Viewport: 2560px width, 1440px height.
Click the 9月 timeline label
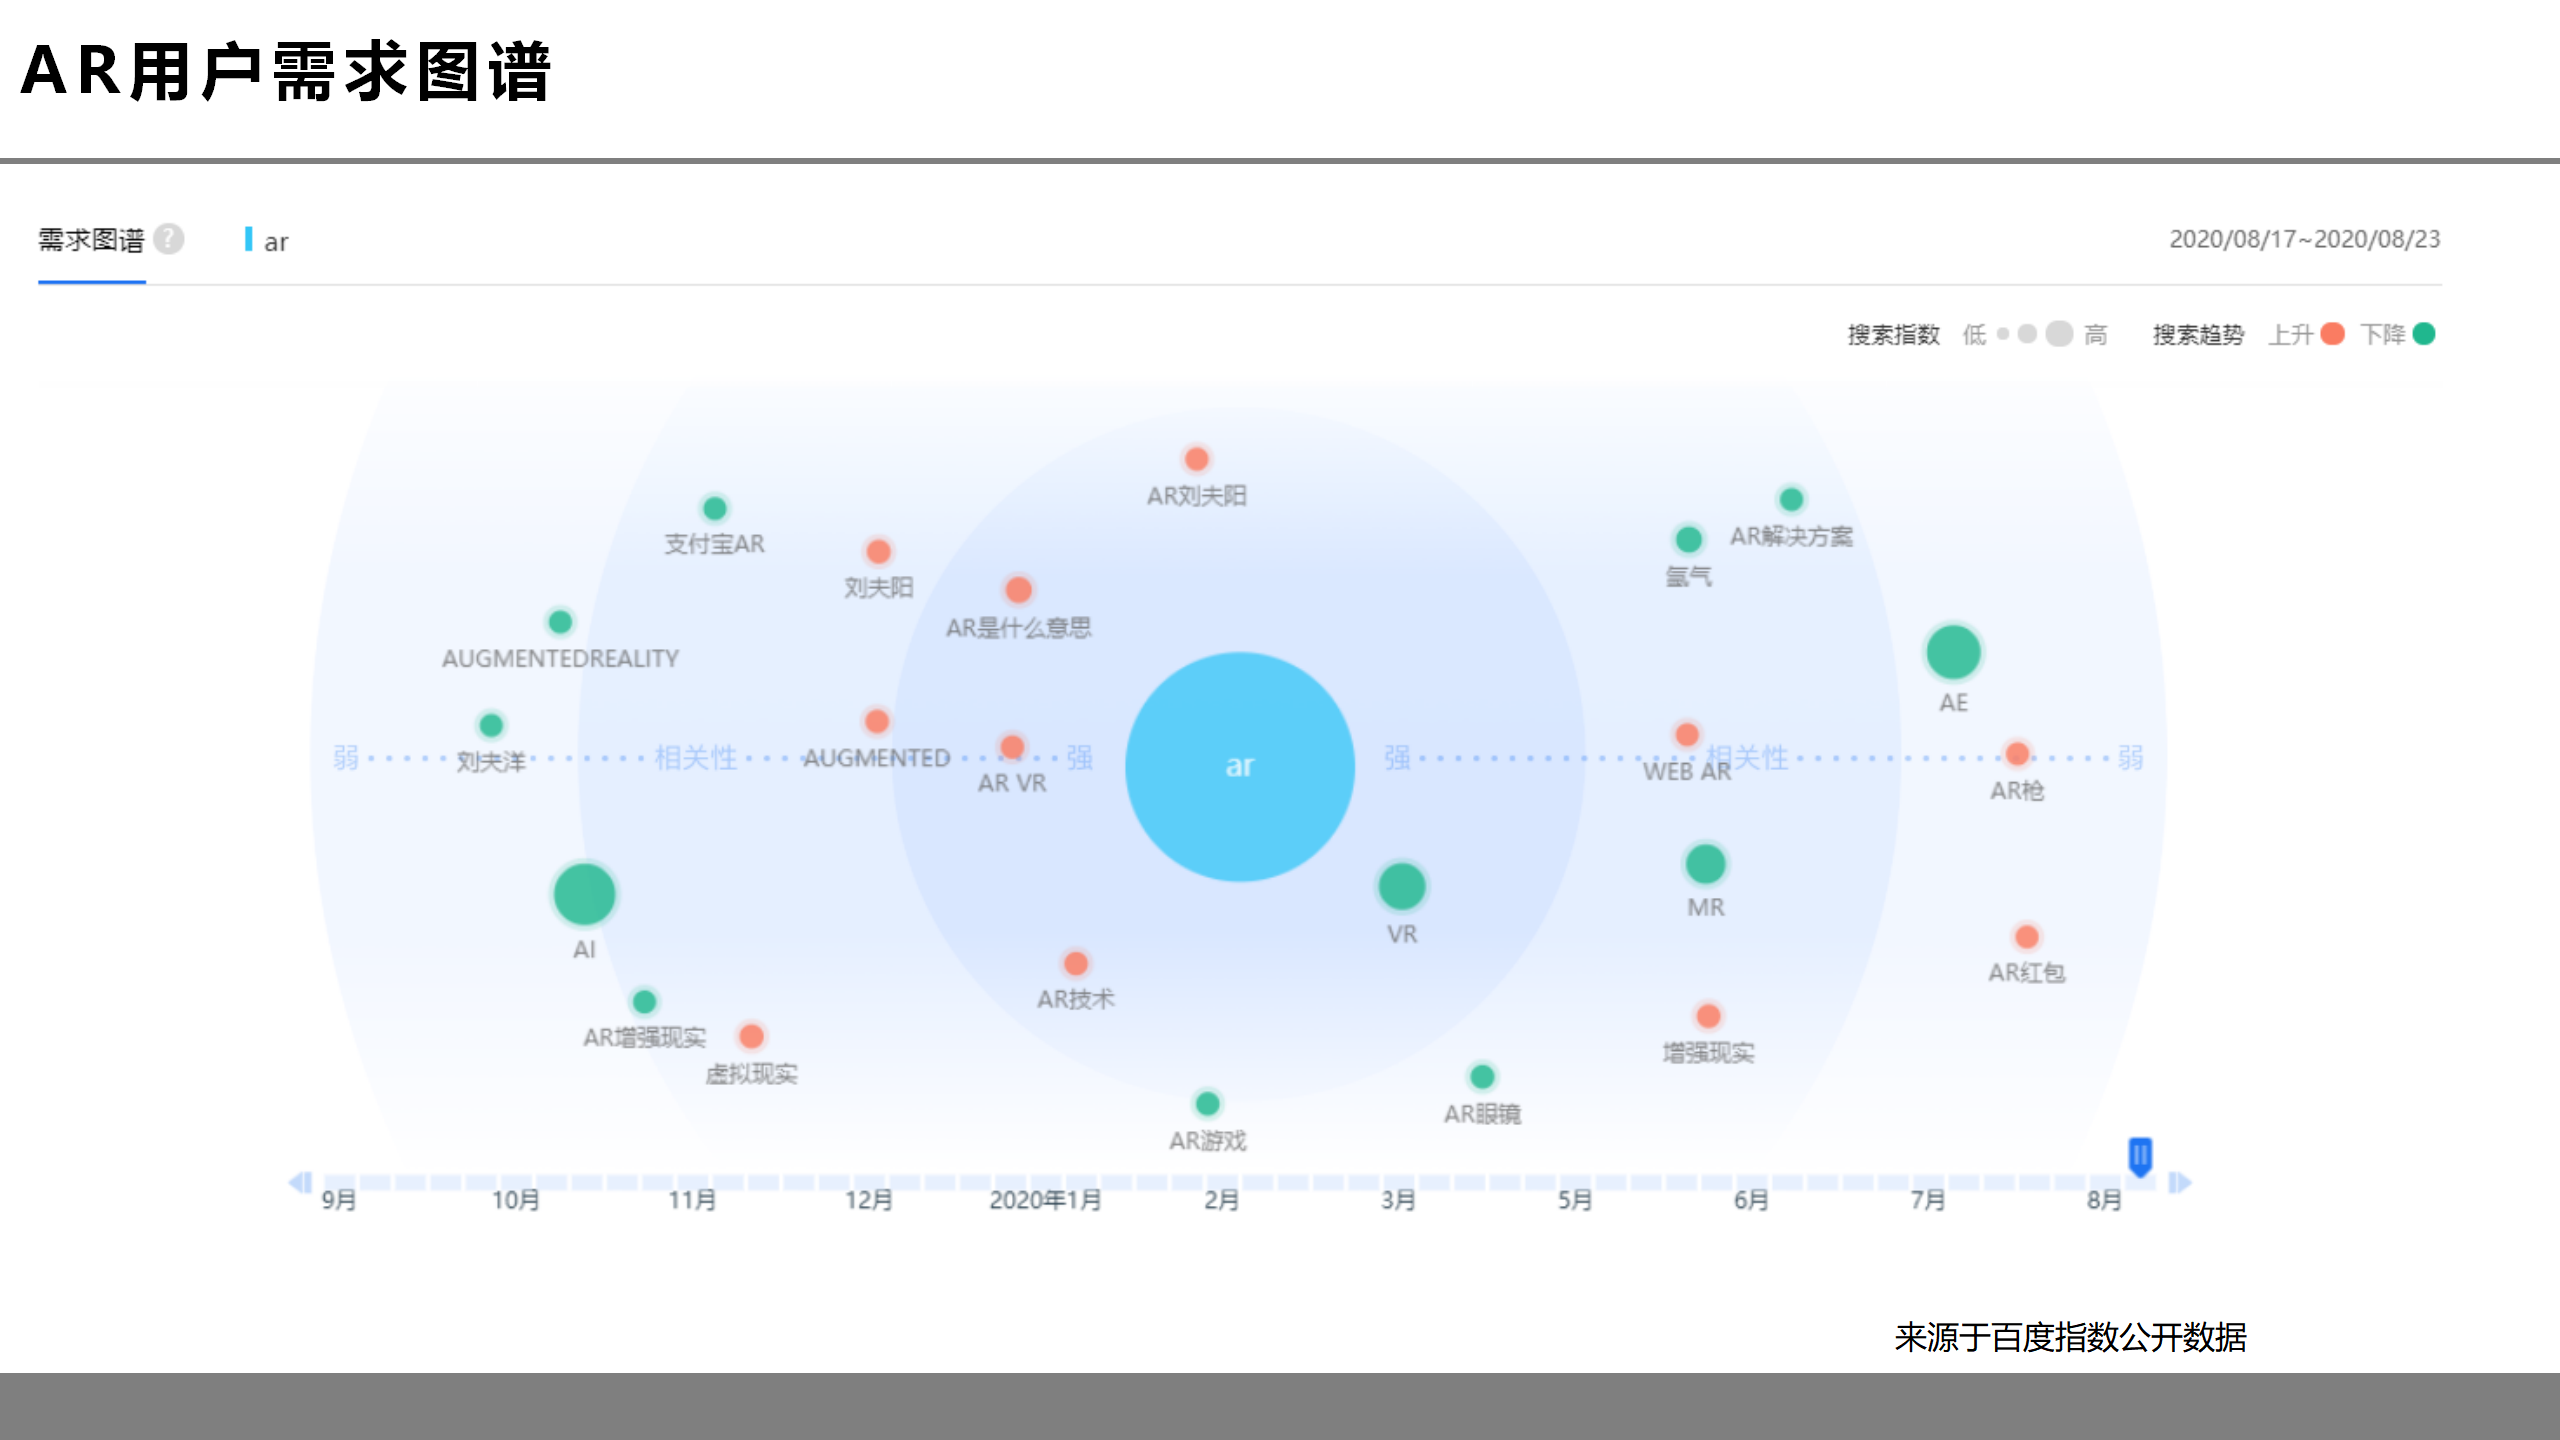[339, 1200]
